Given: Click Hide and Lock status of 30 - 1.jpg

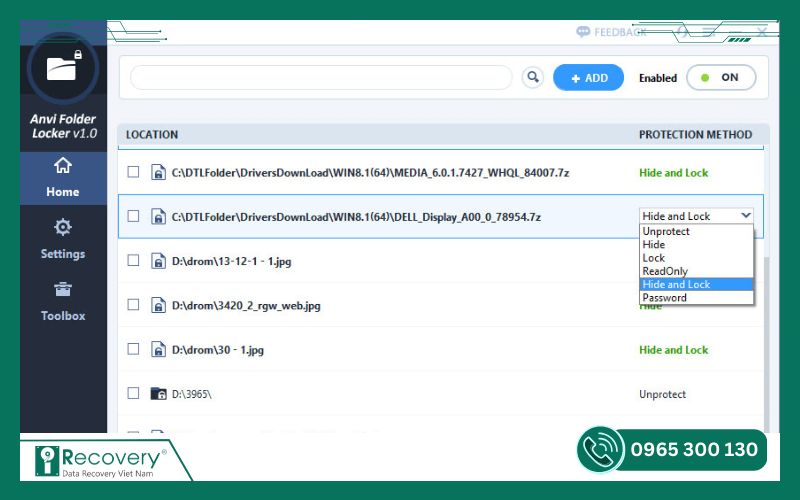Looking at the screenshot, I should (673, 350).
